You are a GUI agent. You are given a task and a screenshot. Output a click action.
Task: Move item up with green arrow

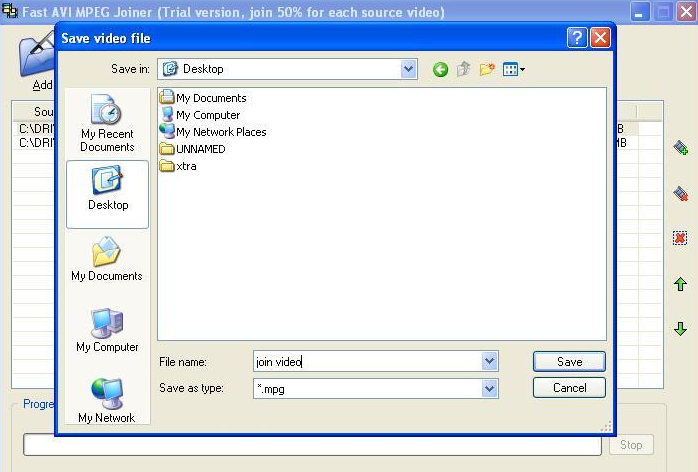680,284
